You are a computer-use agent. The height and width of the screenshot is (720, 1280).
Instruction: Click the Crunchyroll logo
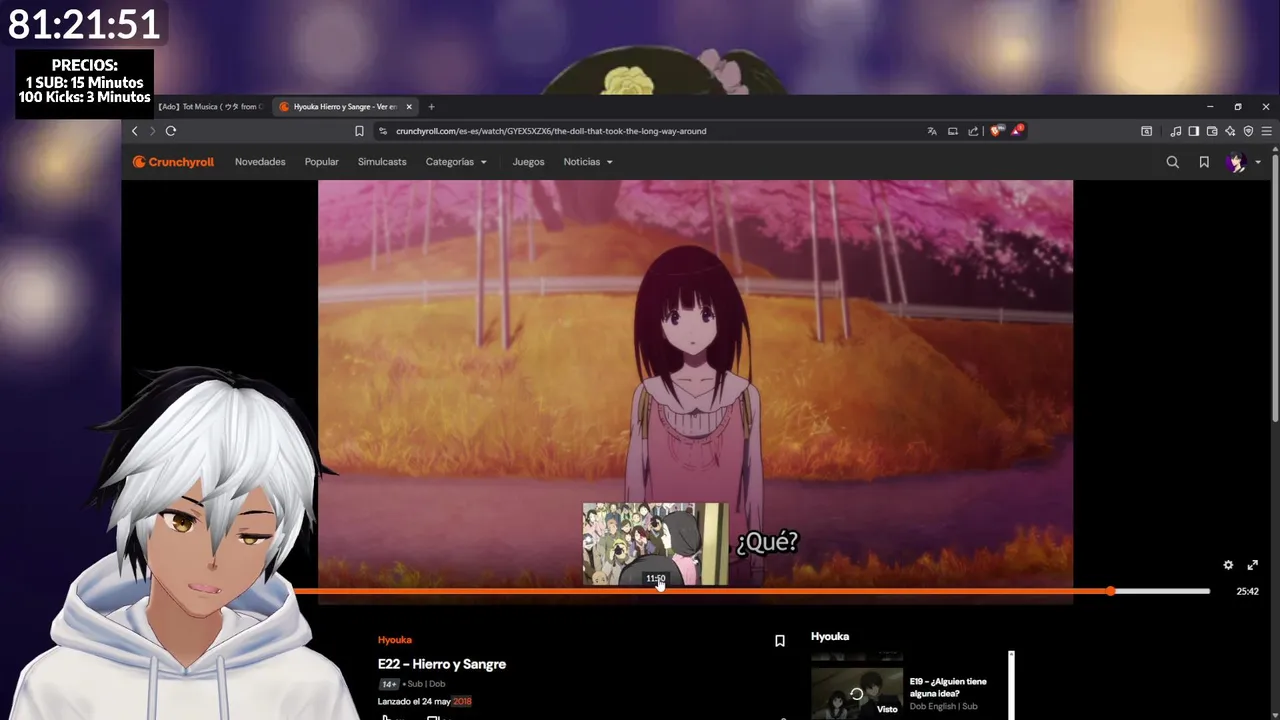coord(173,162)
